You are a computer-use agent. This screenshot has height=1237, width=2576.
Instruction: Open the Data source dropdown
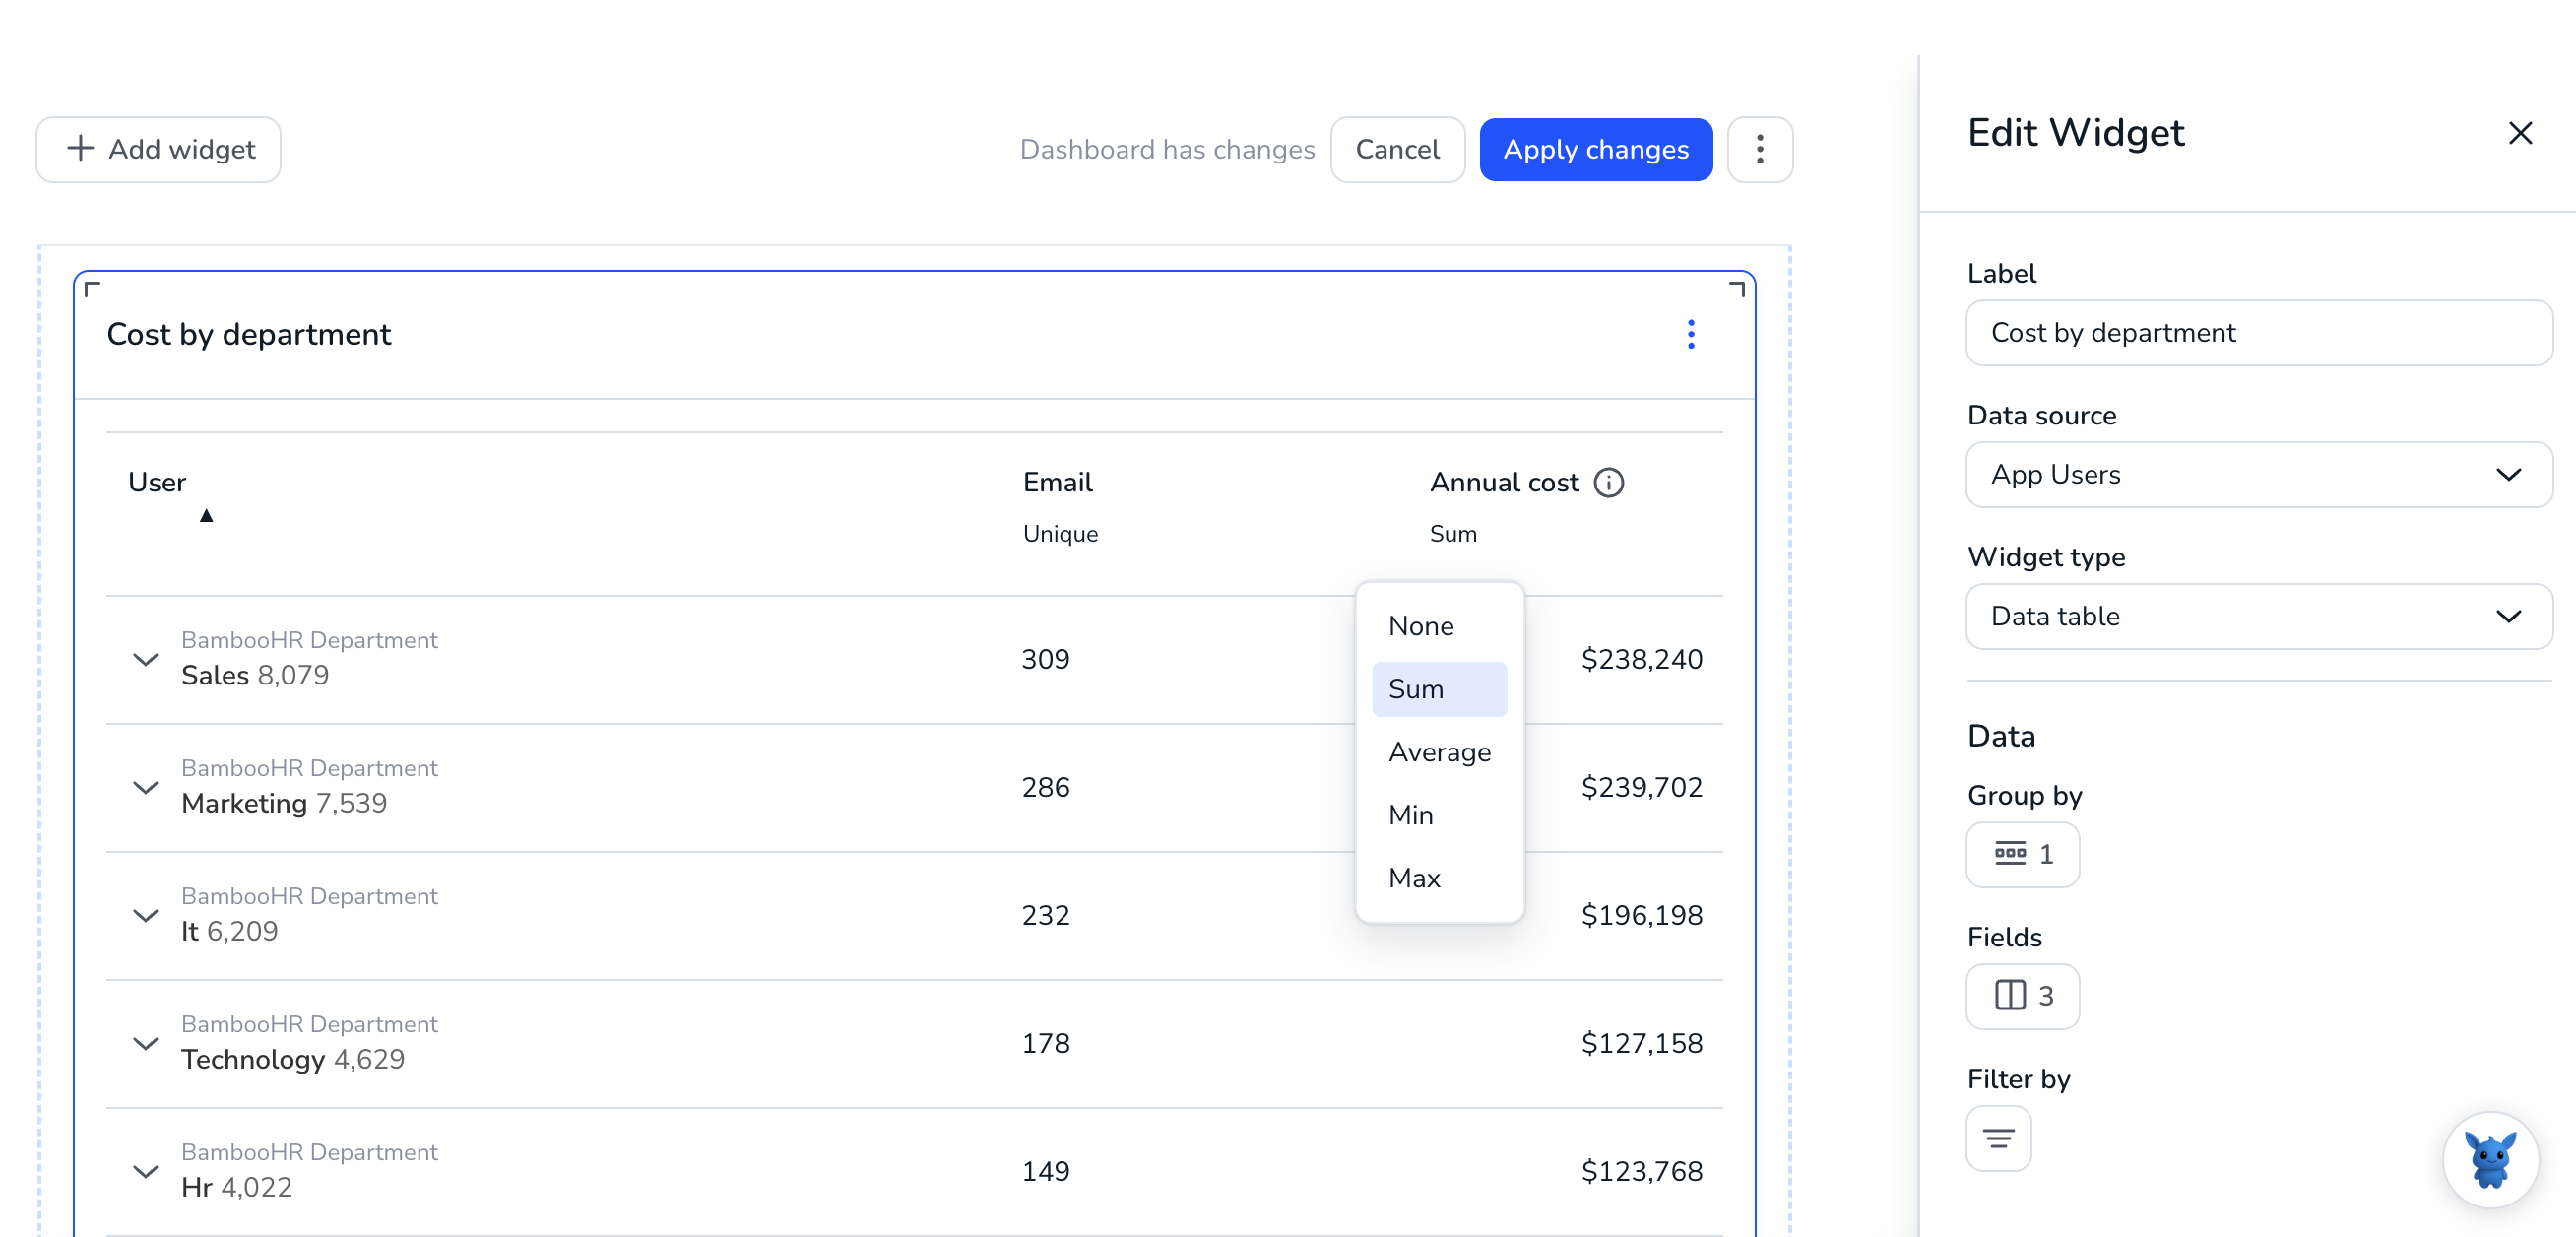pyautogui.click(x=2258, y=475)
